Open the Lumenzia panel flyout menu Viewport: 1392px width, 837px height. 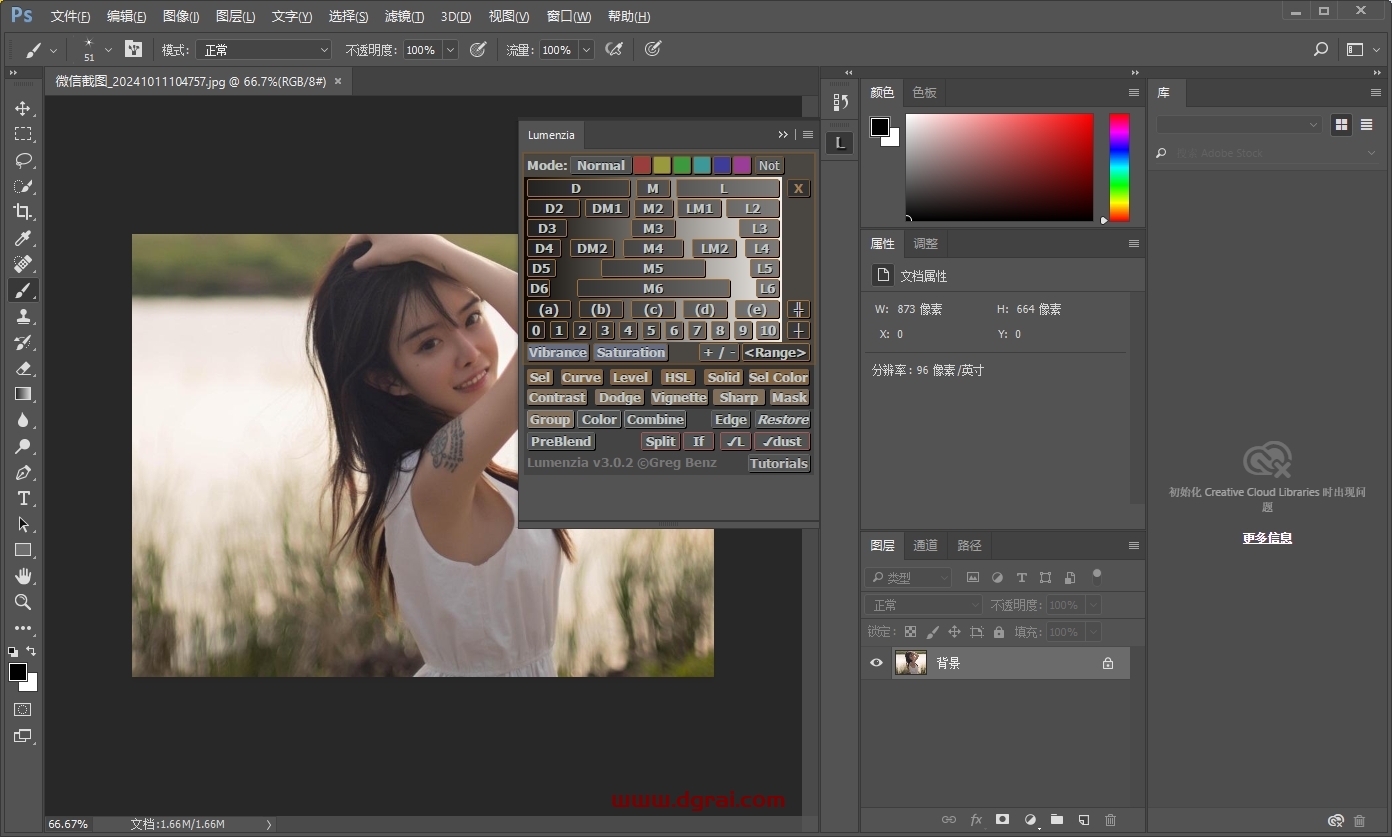(x=808, y=135)
